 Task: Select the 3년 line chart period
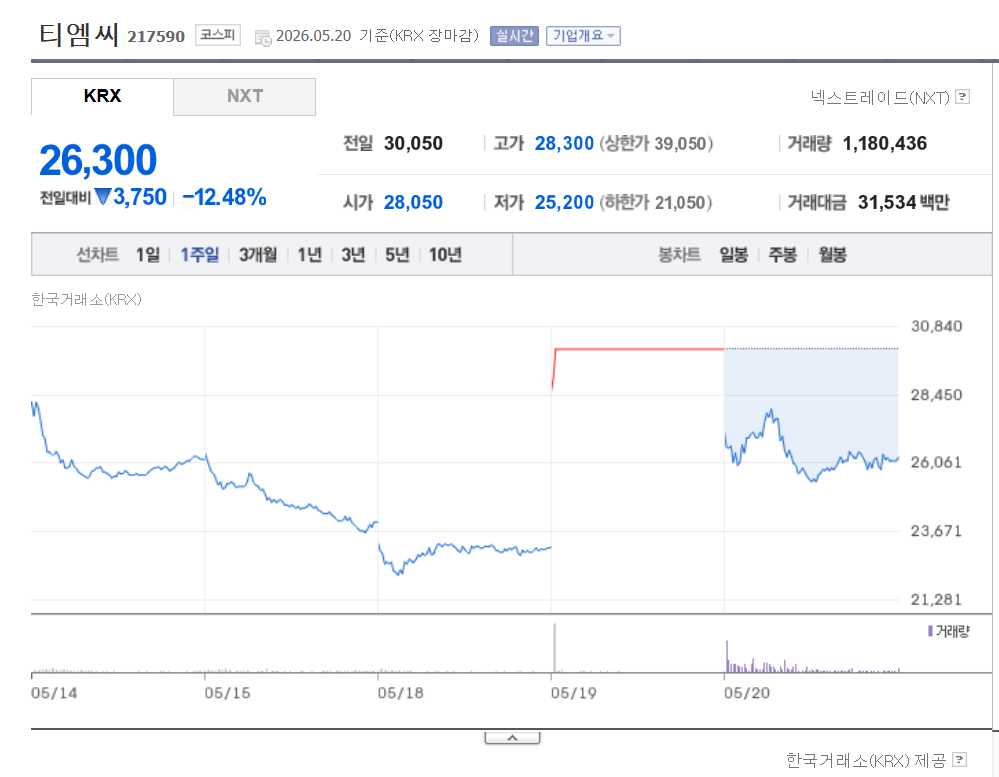pos(354,255)
